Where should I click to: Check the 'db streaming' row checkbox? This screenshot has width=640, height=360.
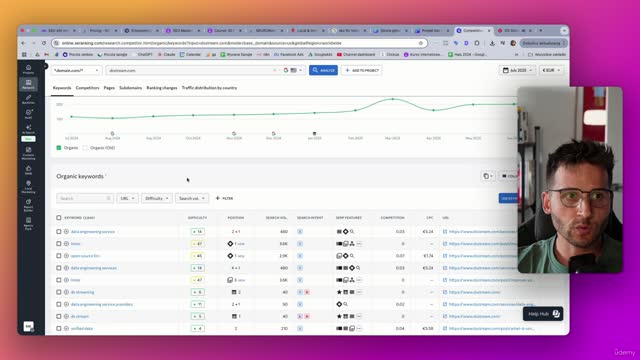click(59, 292)
